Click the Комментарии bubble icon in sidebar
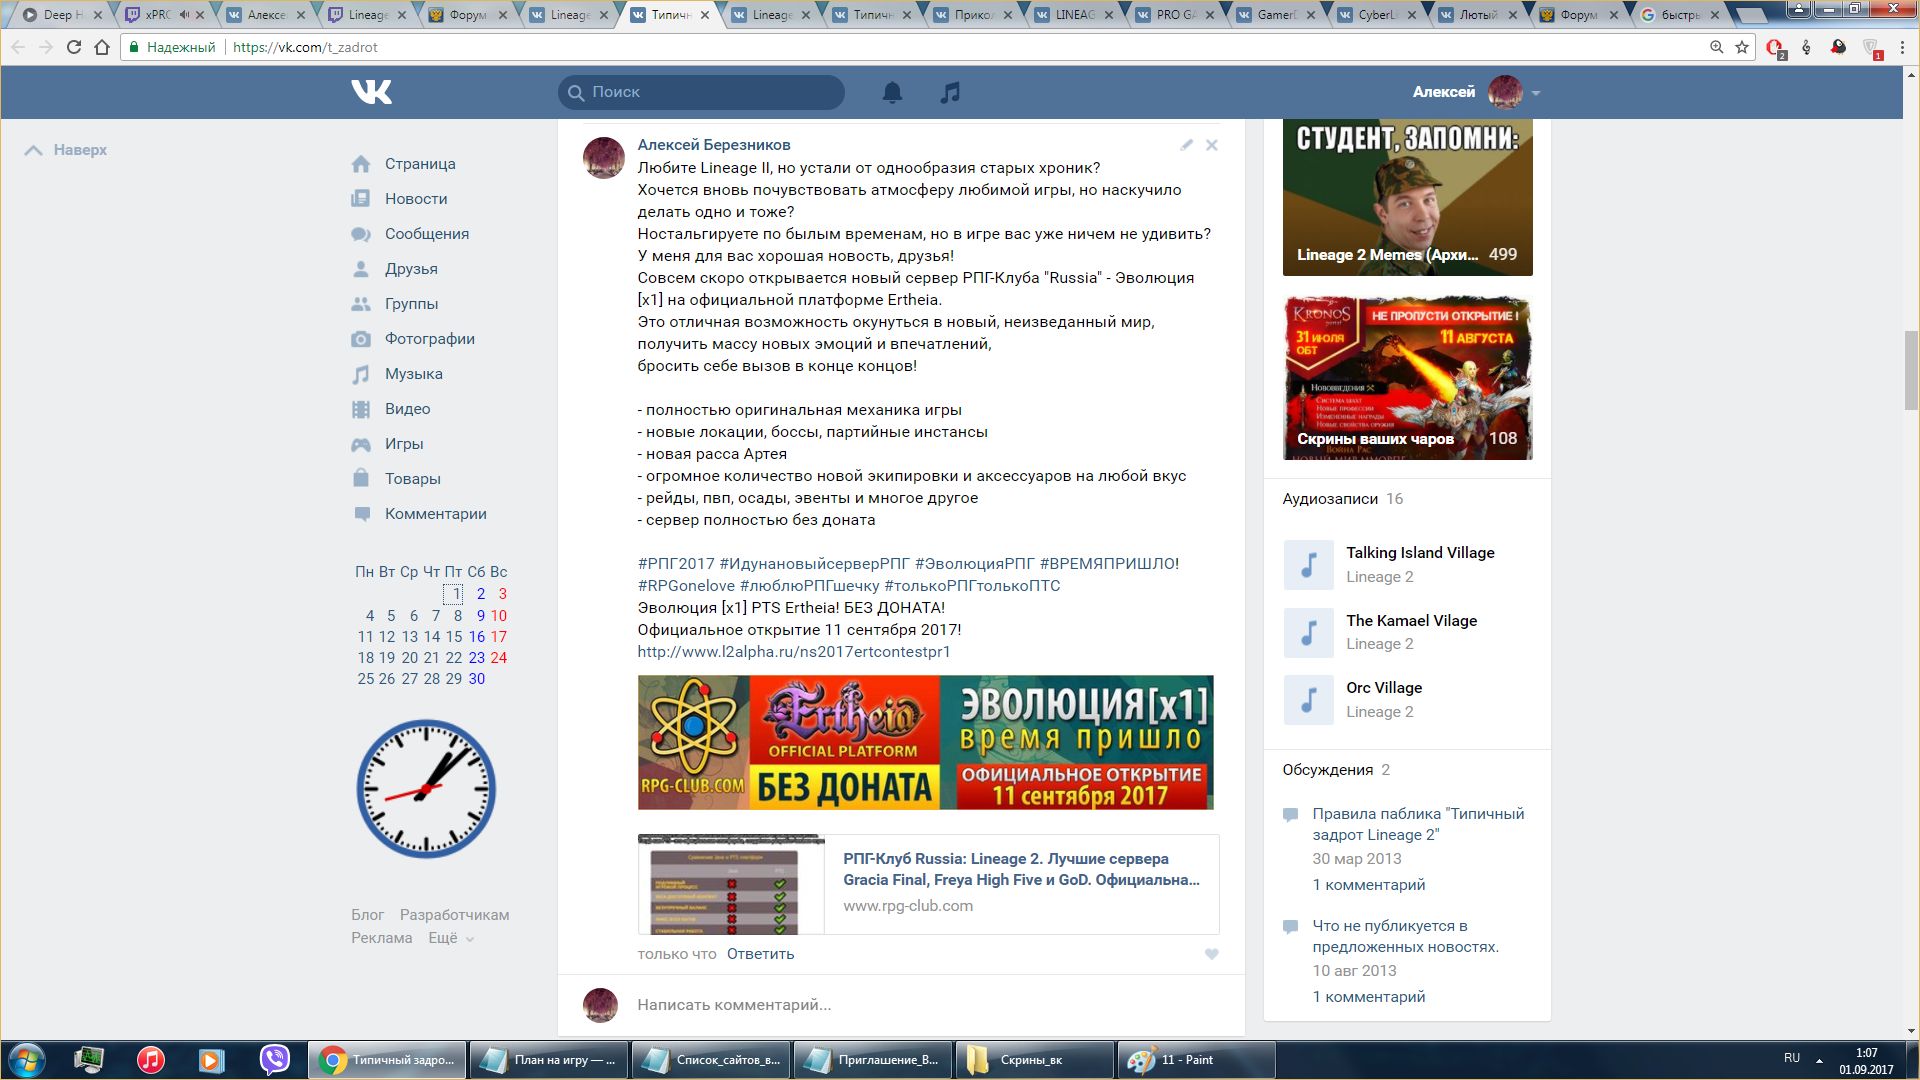 coord(361,514)
